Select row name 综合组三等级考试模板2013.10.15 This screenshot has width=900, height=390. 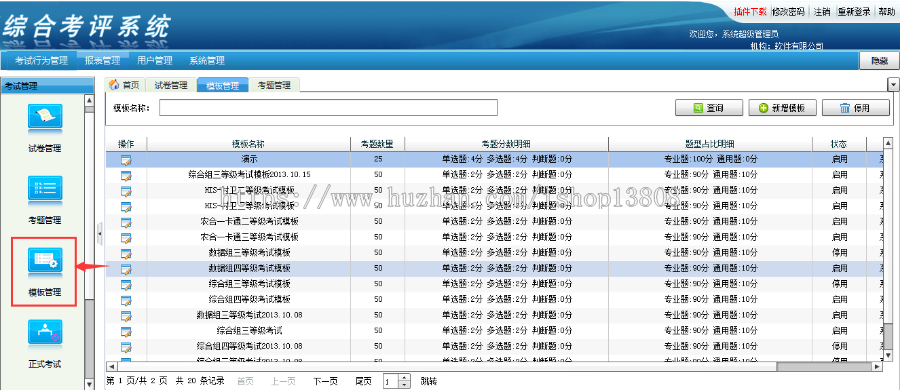click(249, 175)
